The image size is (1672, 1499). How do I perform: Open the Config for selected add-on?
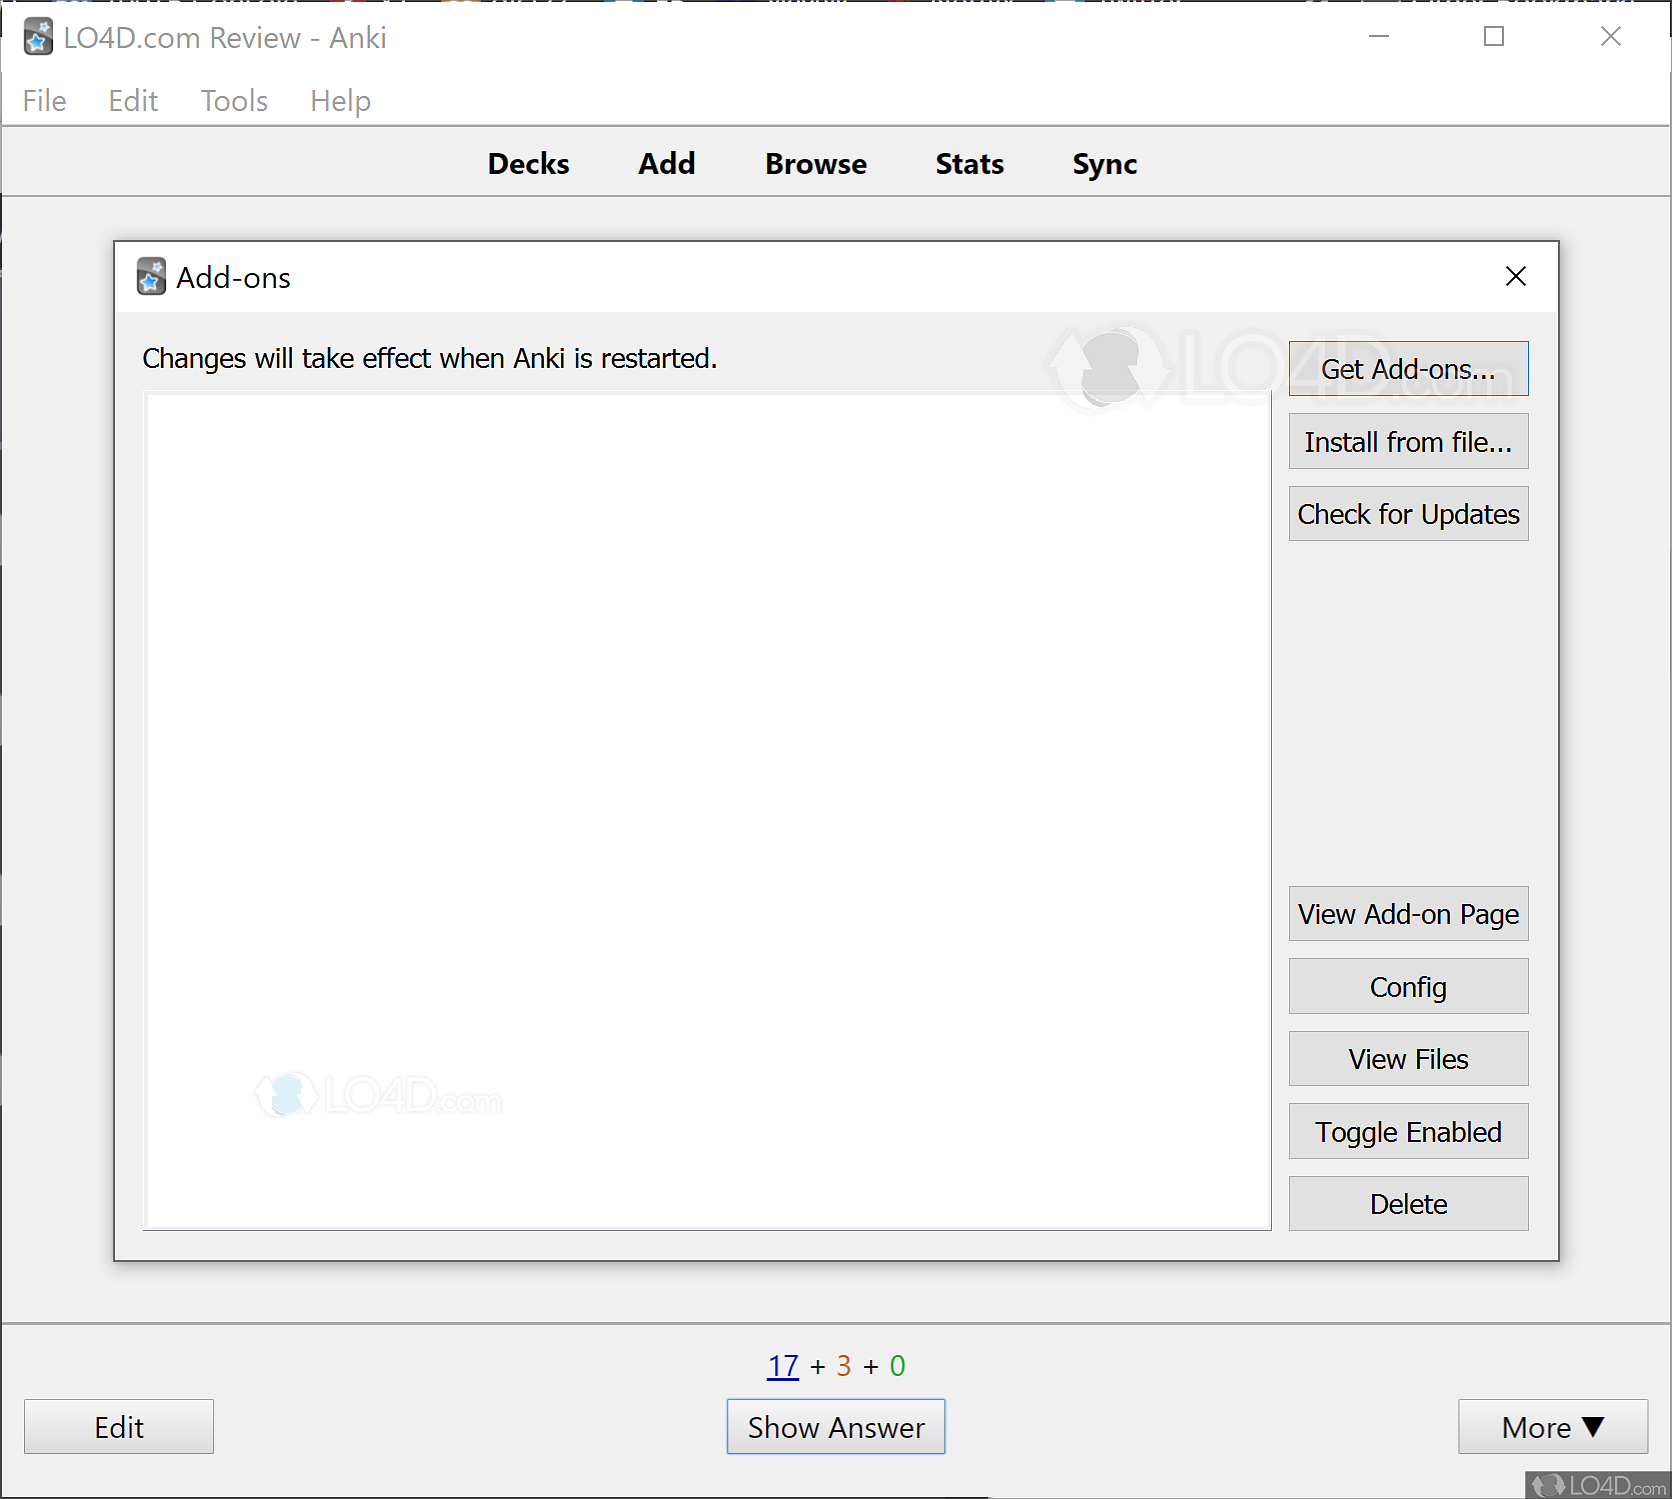(1407, 986)
